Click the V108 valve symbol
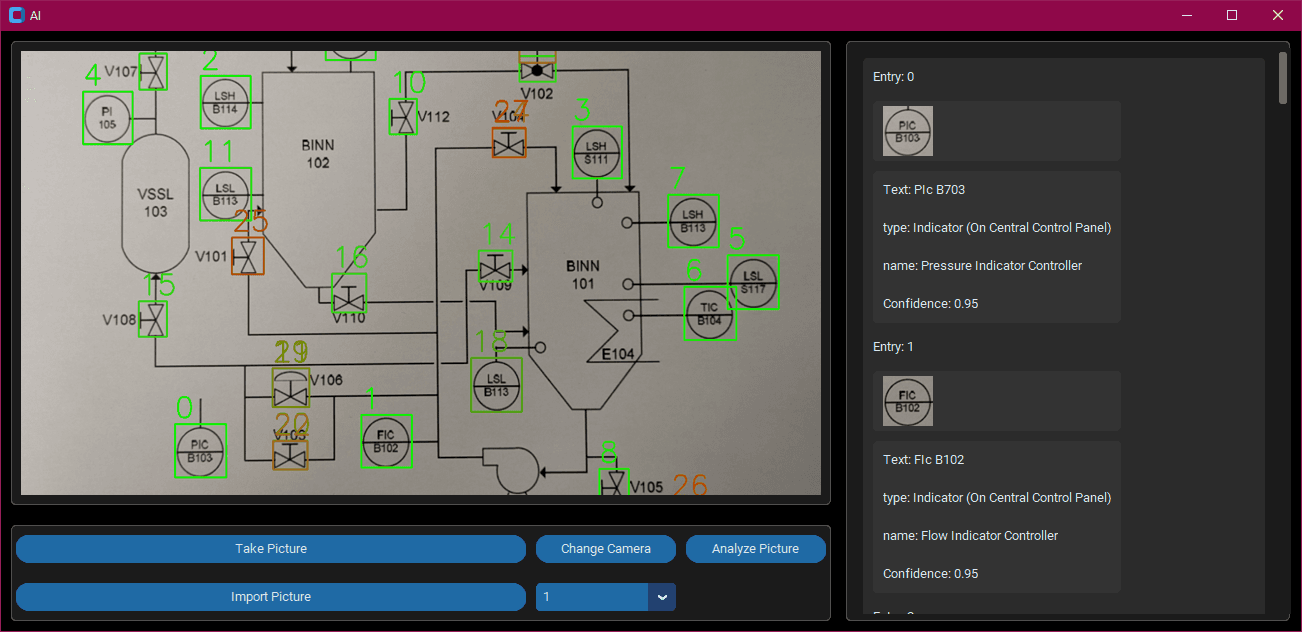The image size is (1302, 632). pyautogui.click(x=153, y=320)
